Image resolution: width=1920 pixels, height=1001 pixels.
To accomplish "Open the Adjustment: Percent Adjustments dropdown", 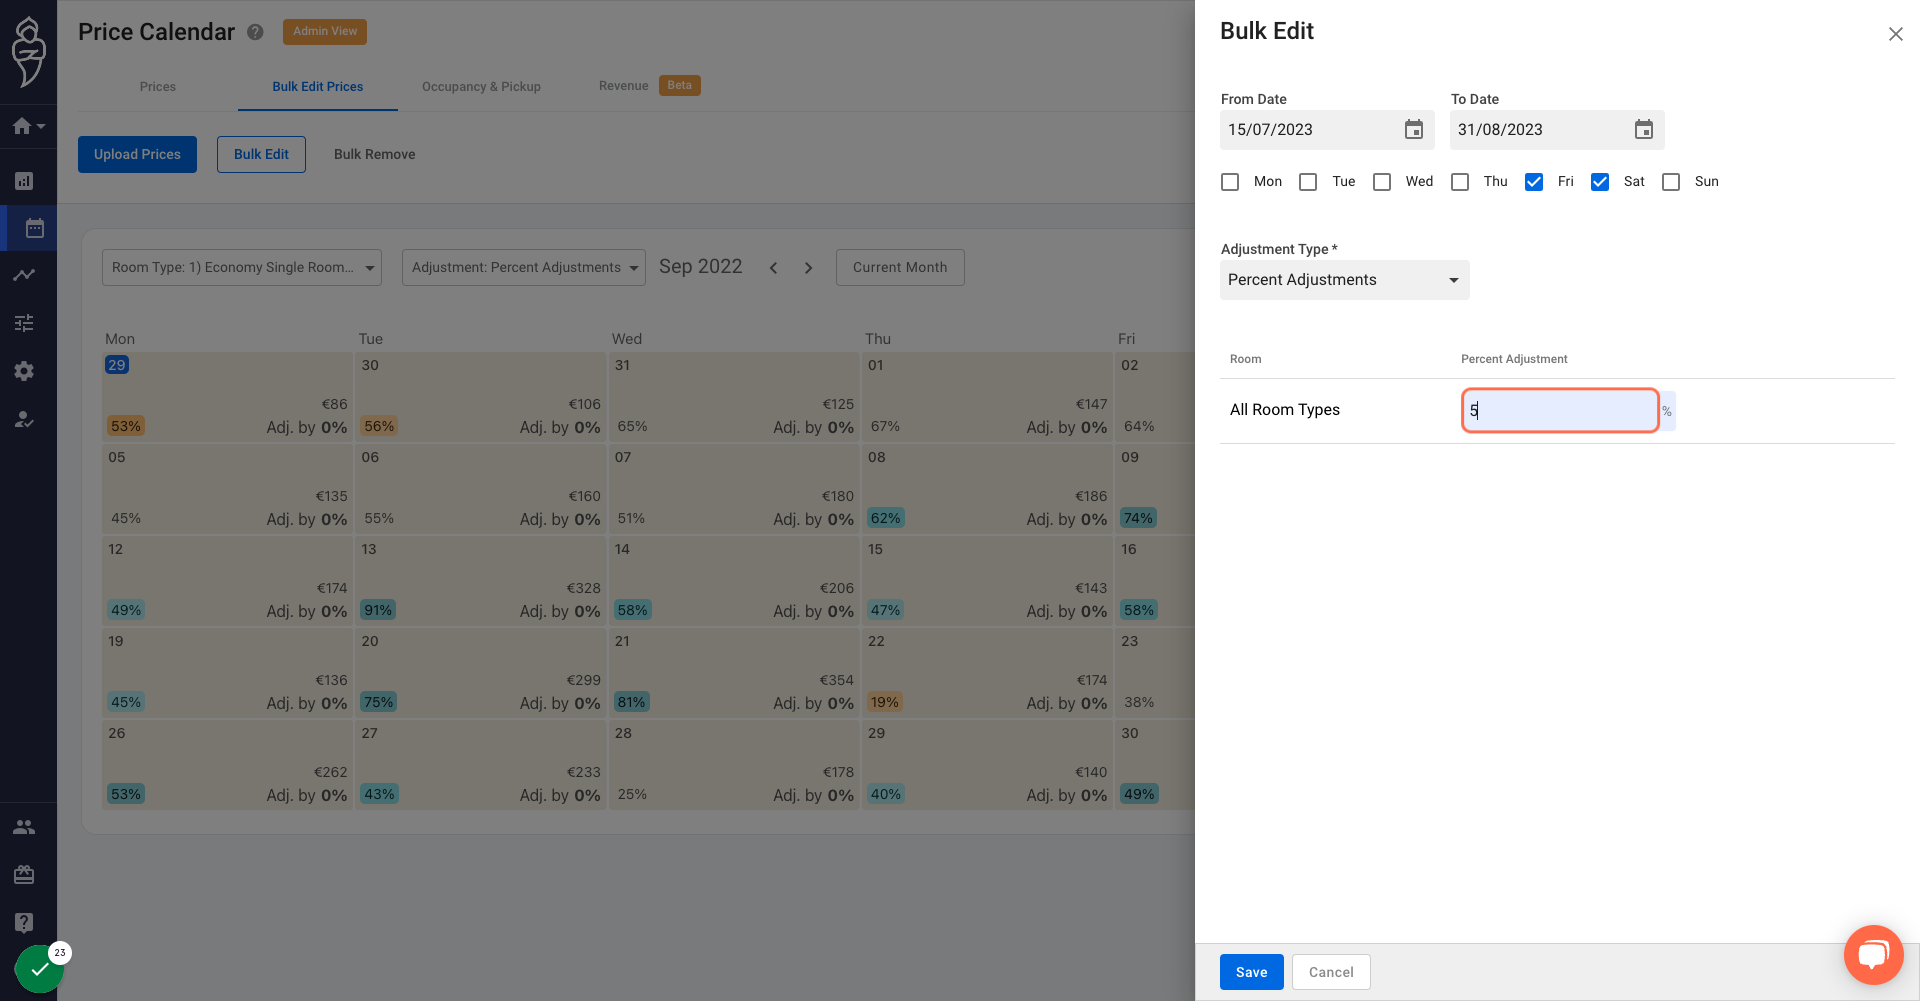I will tap(524, 267).
